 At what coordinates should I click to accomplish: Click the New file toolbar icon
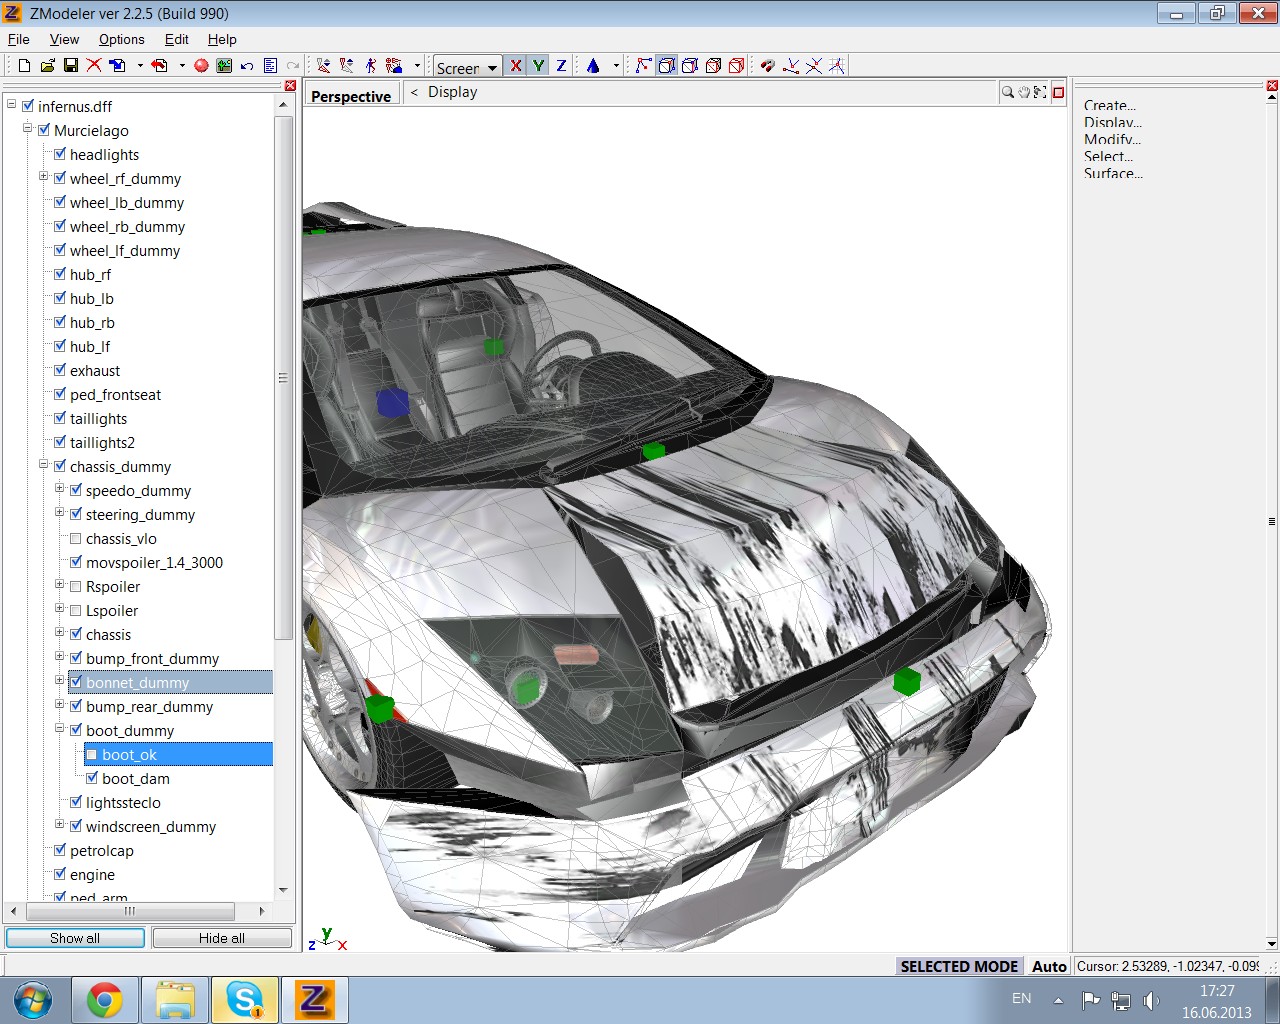[x=24, y=66]
